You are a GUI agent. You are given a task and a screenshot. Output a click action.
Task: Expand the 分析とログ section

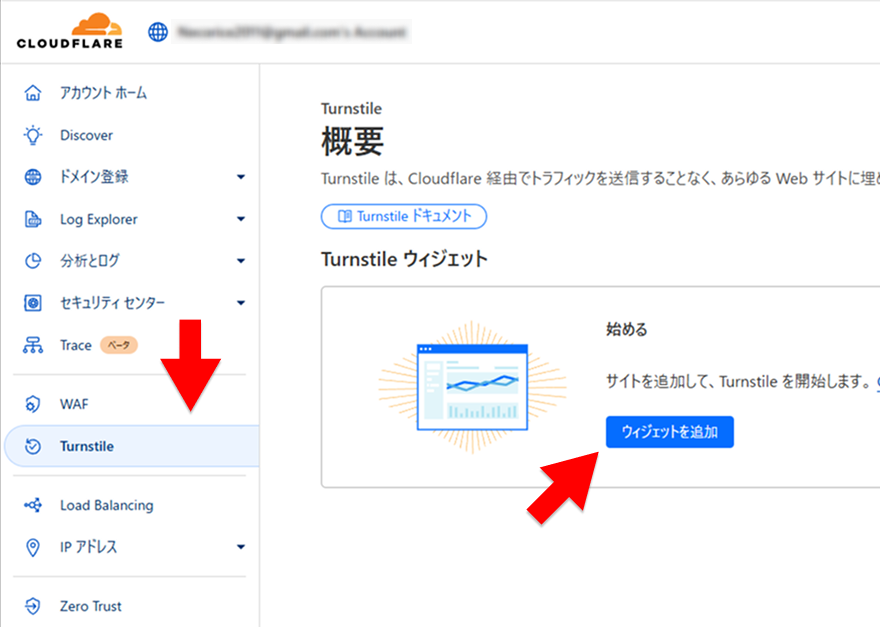[240, 260]
